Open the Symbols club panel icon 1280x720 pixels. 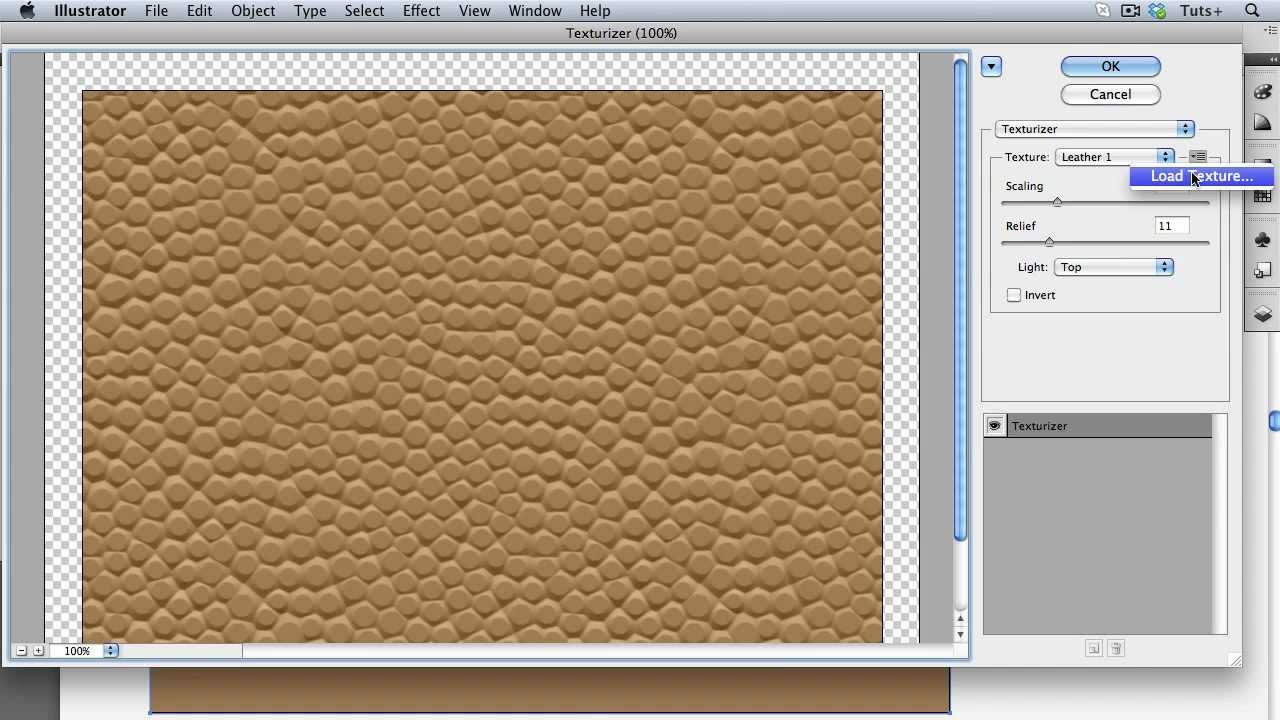pyautogui.click(x=1263, y=240)
